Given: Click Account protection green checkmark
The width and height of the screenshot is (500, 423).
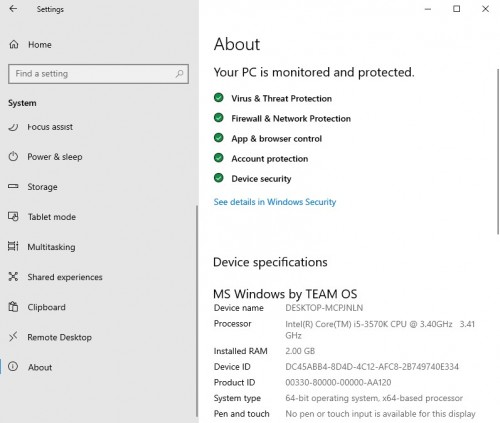Looking at the screenshot, I should (x=219, y=158).
